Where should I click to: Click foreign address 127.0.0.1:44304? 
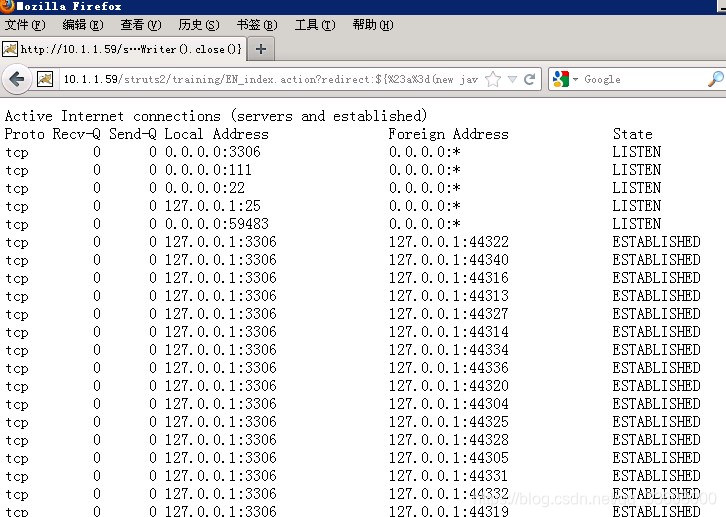[449, 404]
